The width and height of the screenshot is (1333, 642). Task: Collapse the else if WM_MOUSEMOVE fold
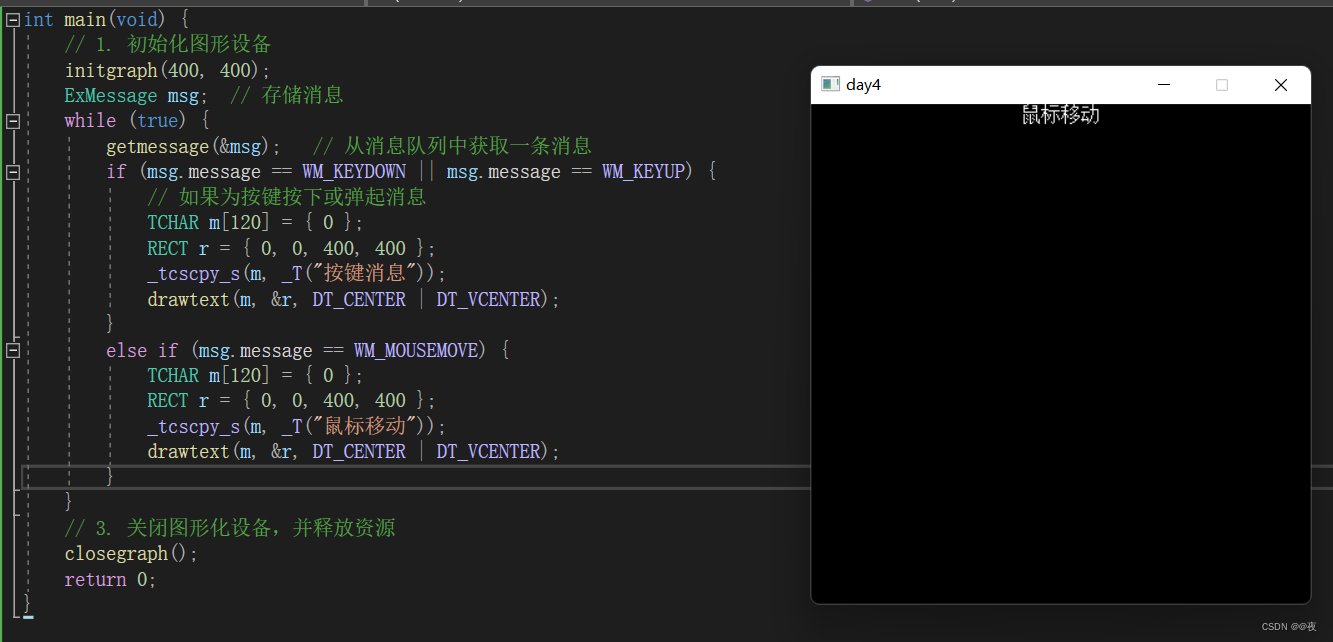tap(13, 351)
